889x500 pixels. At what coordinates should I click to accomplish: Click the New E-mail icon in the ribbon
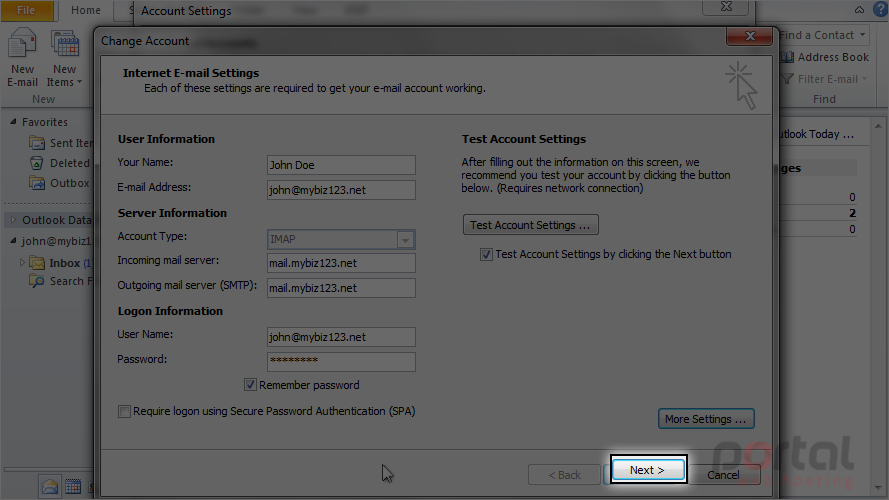pyautogui.click(x=23, y=44)
